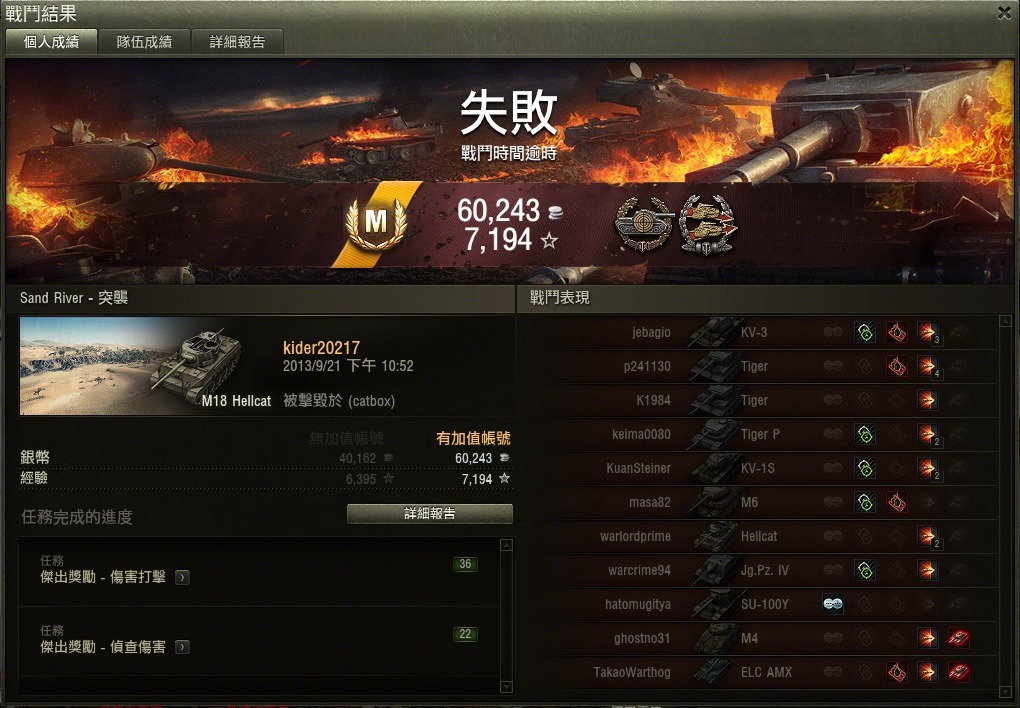The image size is (1020, 708).
Task: Click the crossed tanks medal icon
Action: [708, 225]
